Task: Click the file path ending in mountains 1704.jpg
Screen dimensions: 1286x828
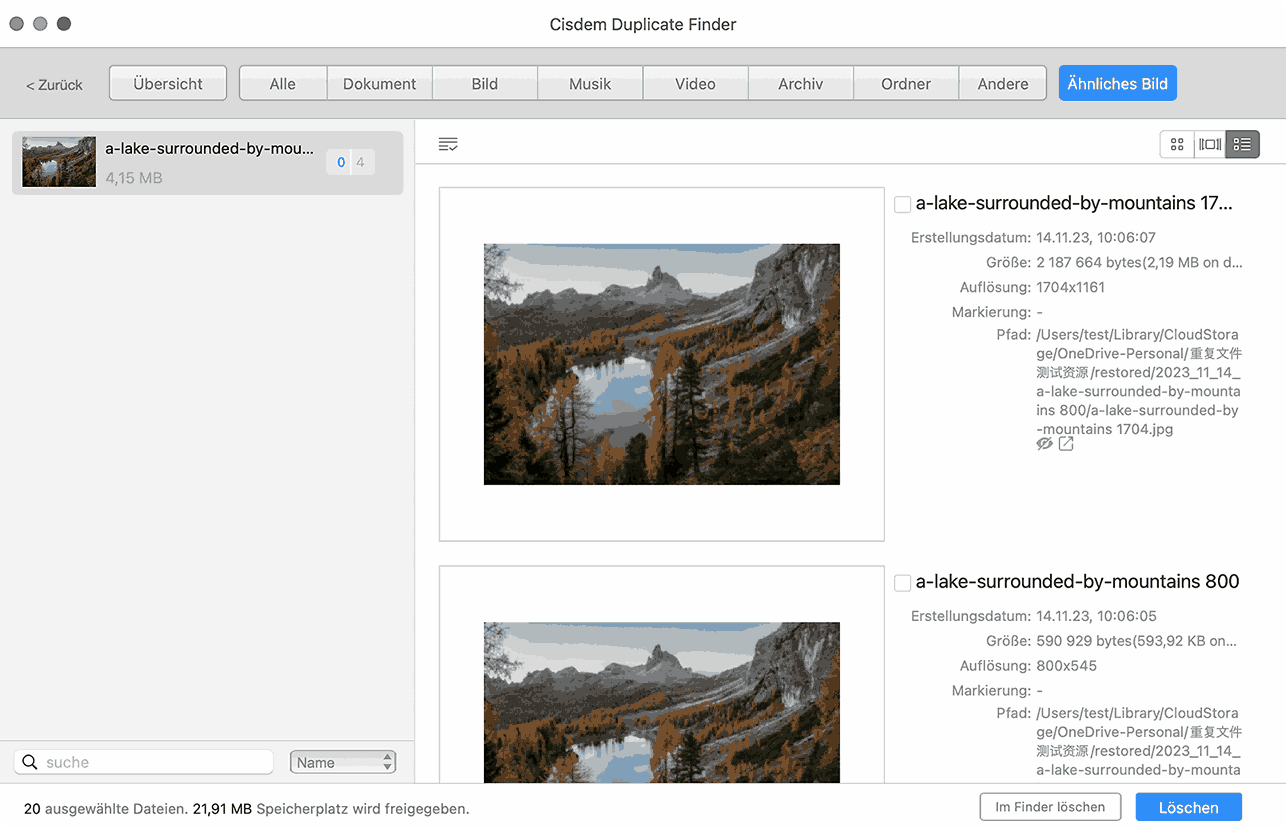Action: click(x=1139, y=382)
